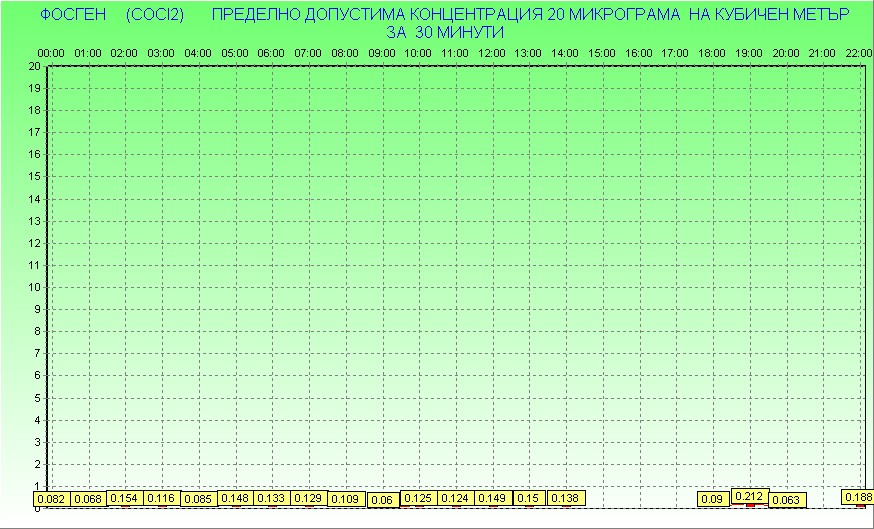Screen dimensions: 874x529
Task: Click the 0.148 value label
Action: pyautogui.click(x=235, y=498)
